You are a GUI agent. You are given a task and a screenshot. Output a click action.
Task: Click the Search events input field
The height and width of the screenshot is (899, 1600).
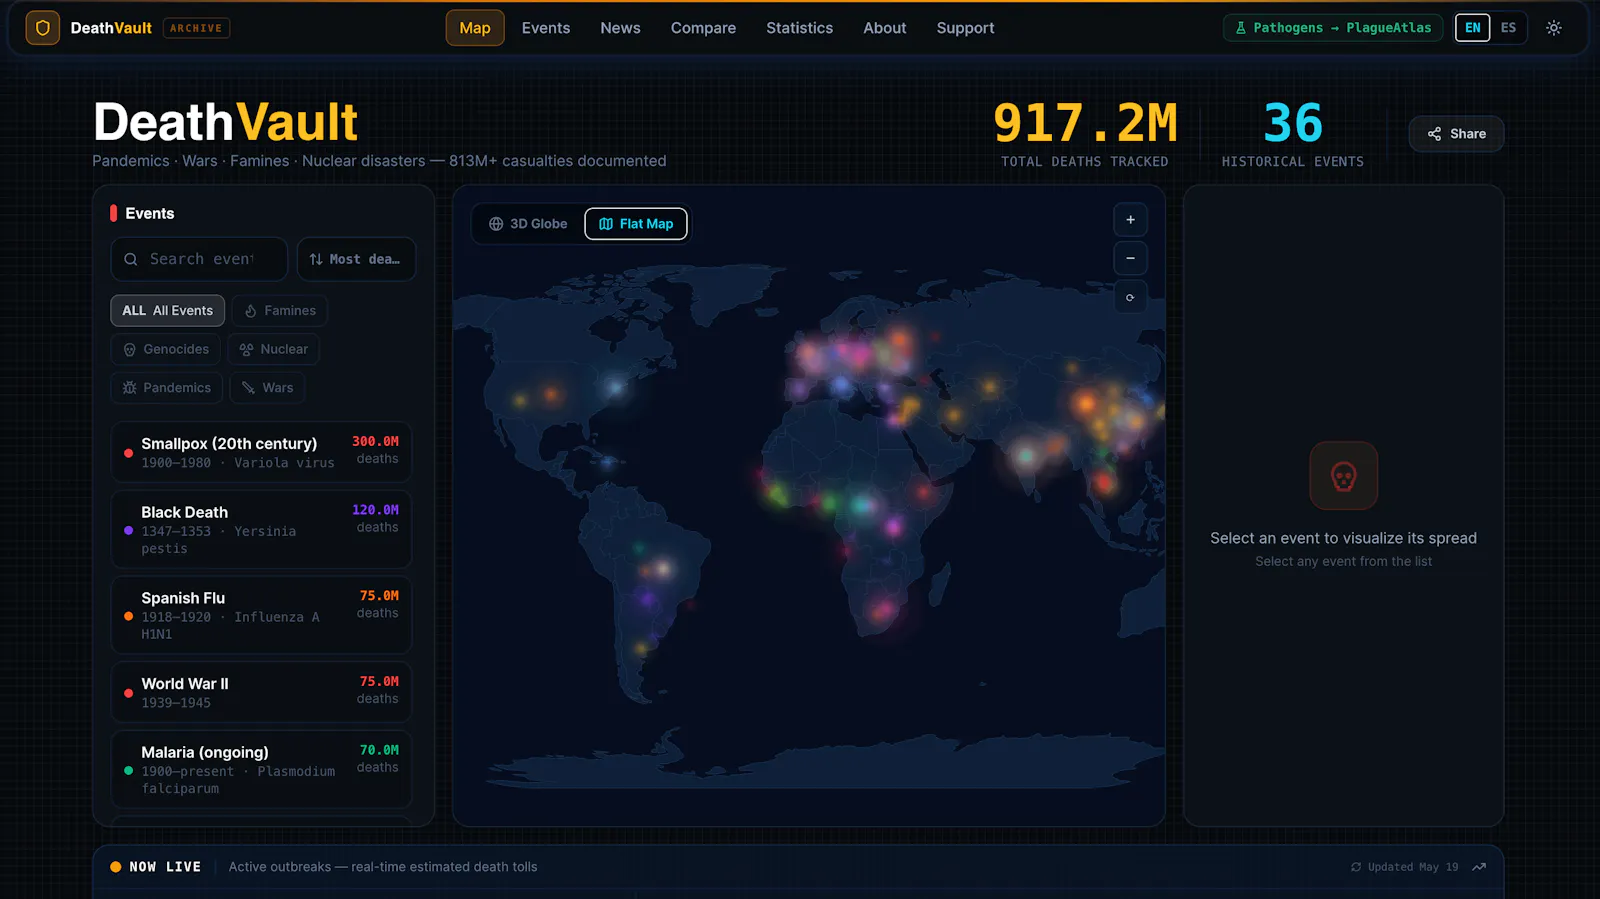[199, 259]
